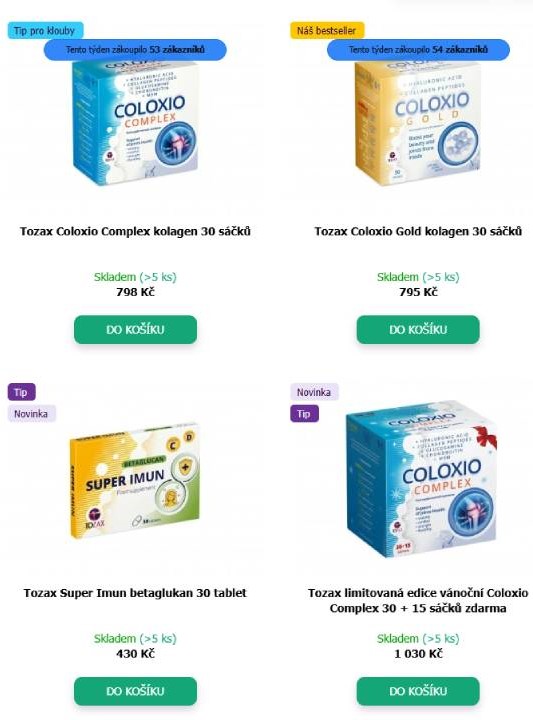The height and width of the screenshot is (720, 533).
Task: Add Coloxio Complex kolagen to cart
Action: click(x=135, y=329)
